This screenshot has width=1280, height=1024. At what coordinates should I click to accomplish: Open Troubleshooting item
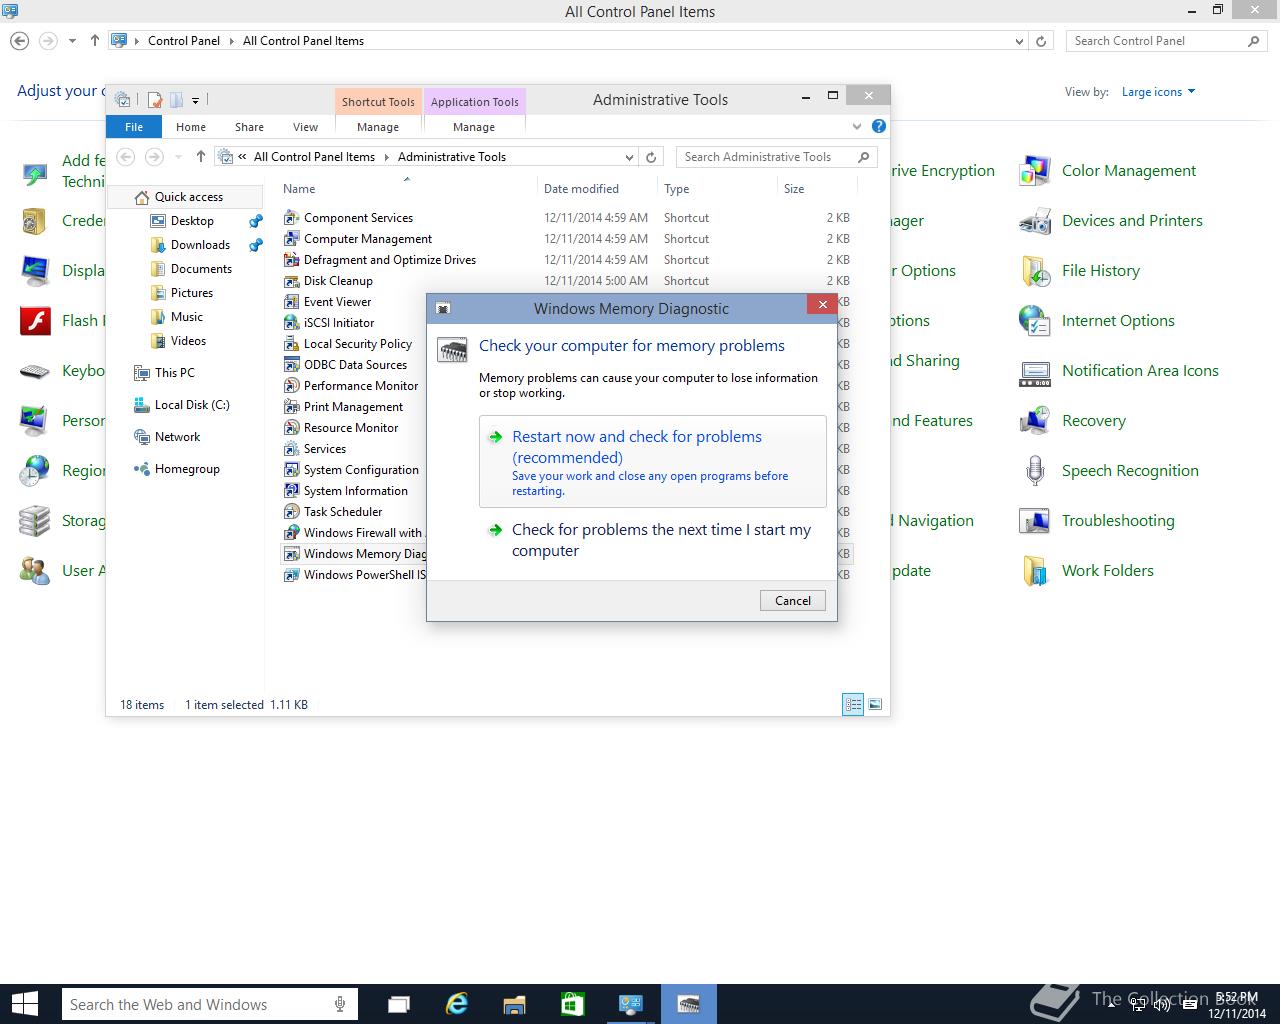click(x=1097, y=521)
